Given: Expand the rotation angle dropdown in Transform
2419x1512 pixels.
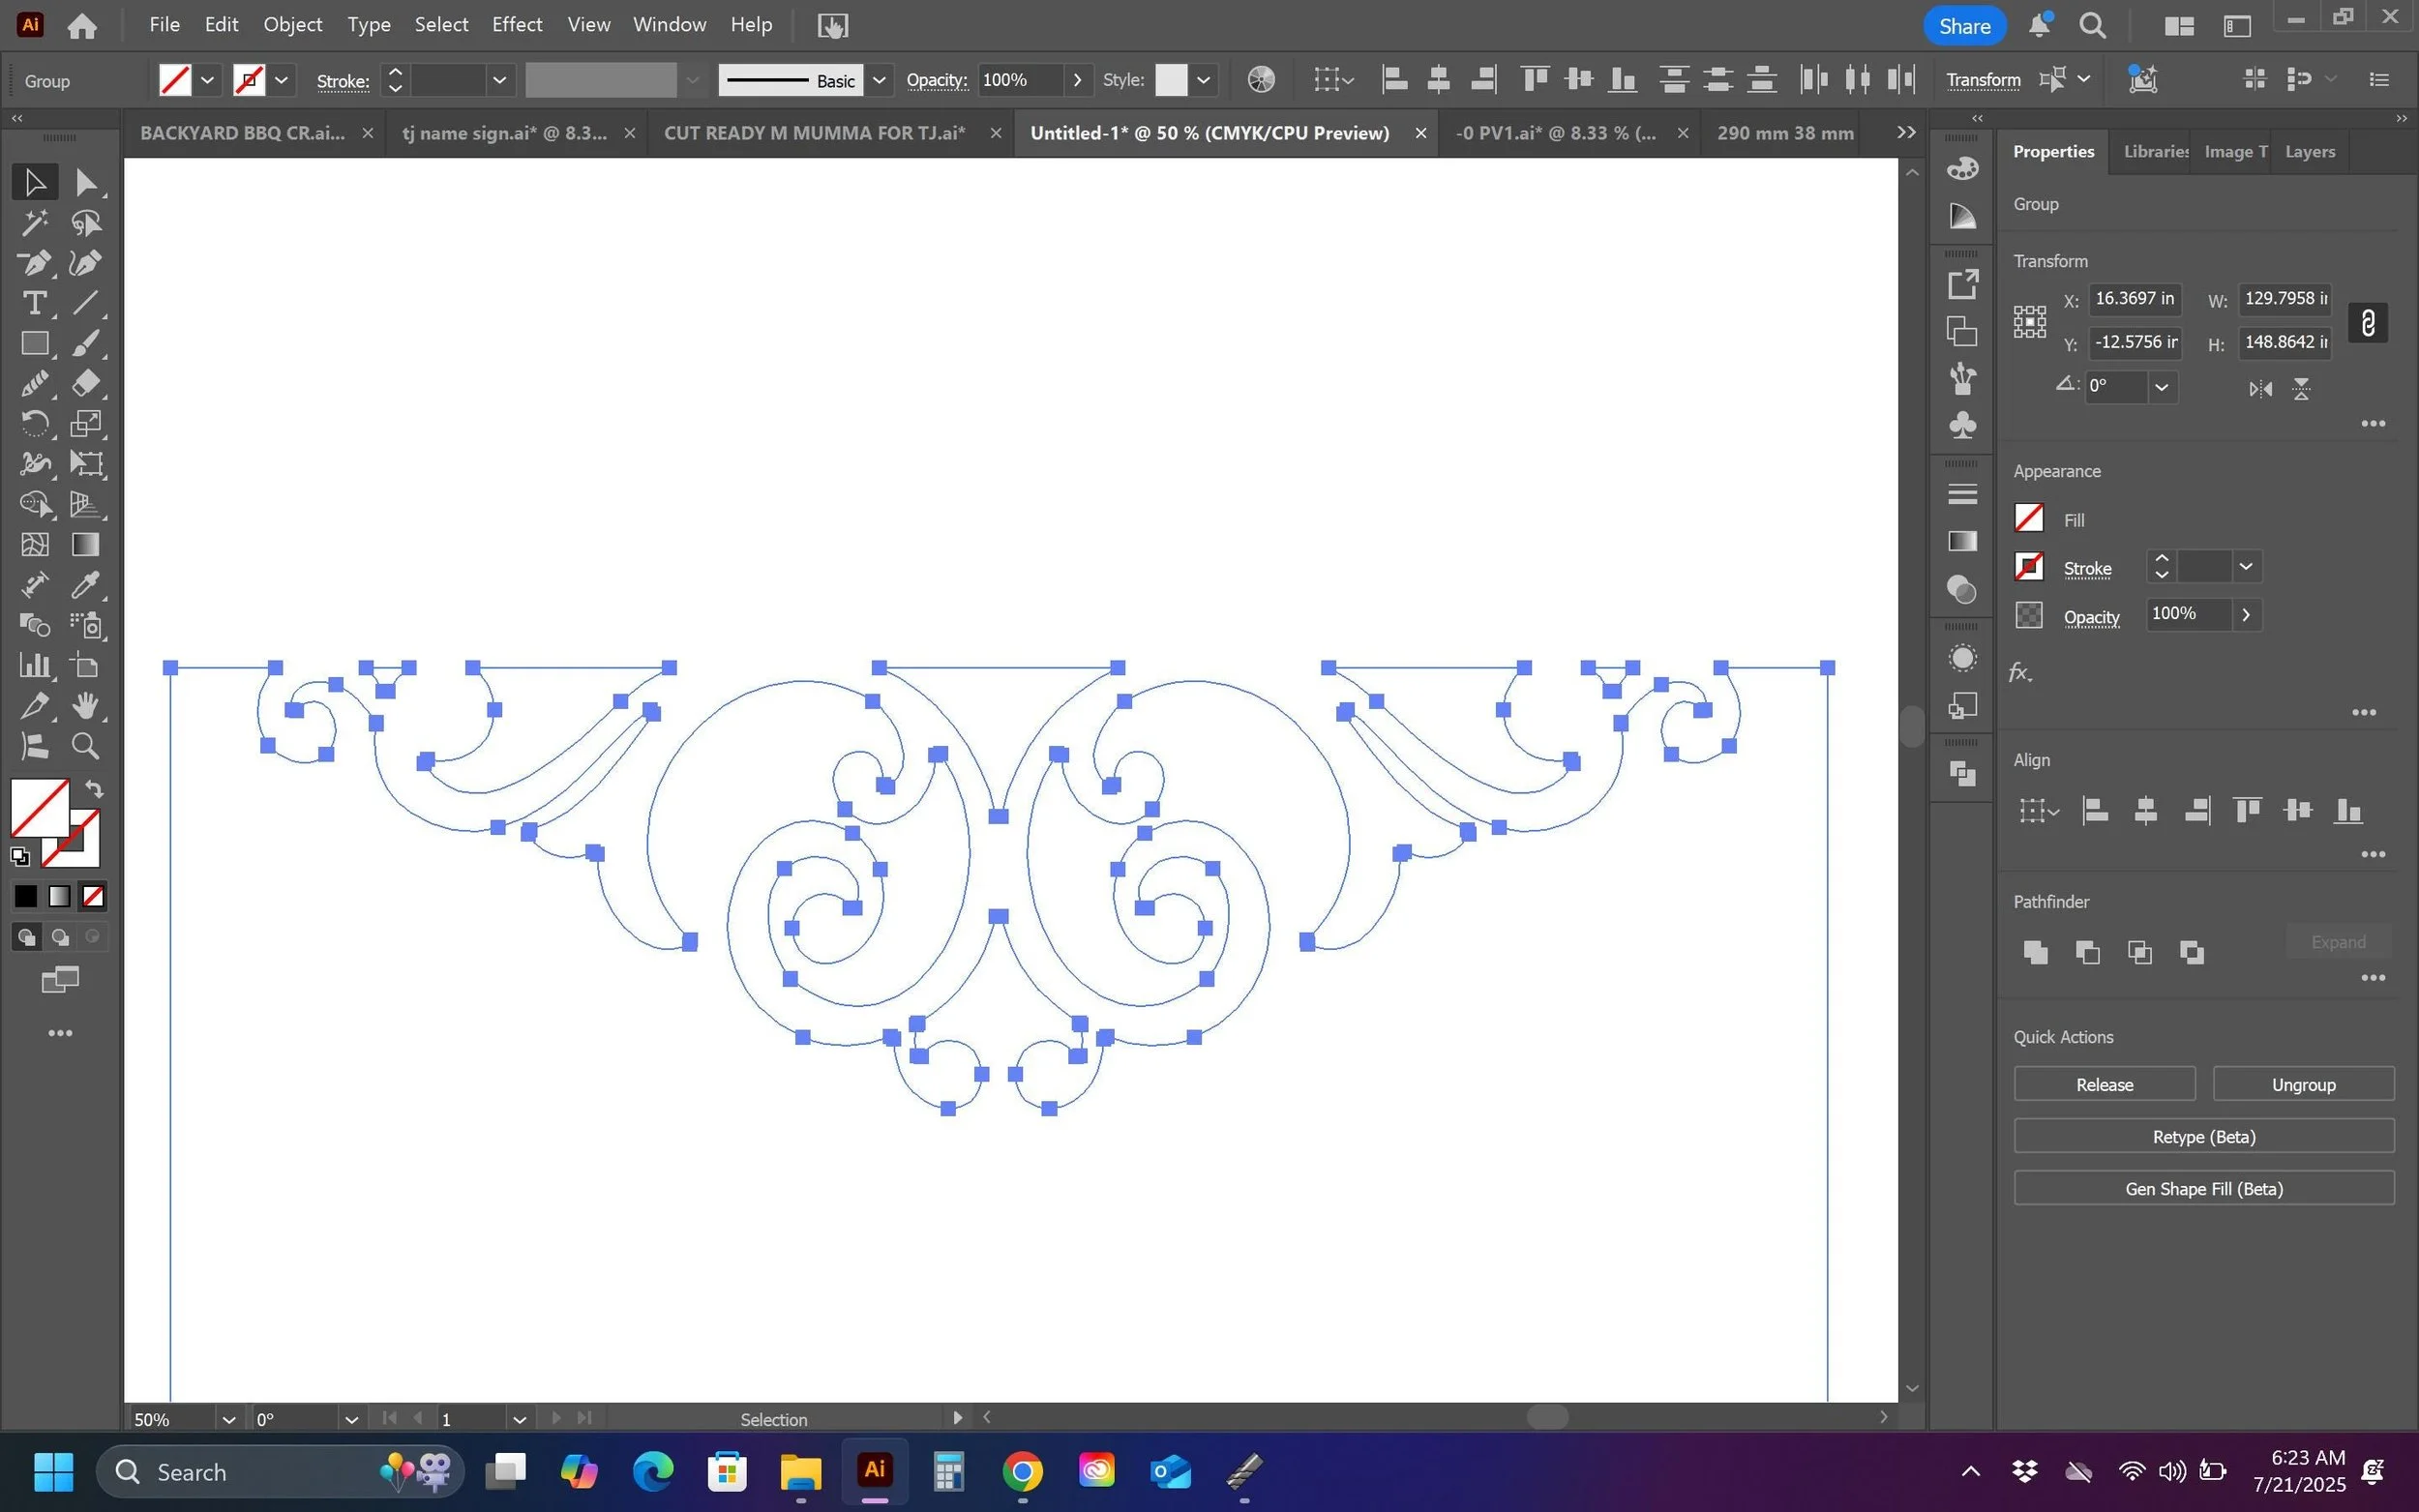Looking at the screenshot, I should point(2161,387).
